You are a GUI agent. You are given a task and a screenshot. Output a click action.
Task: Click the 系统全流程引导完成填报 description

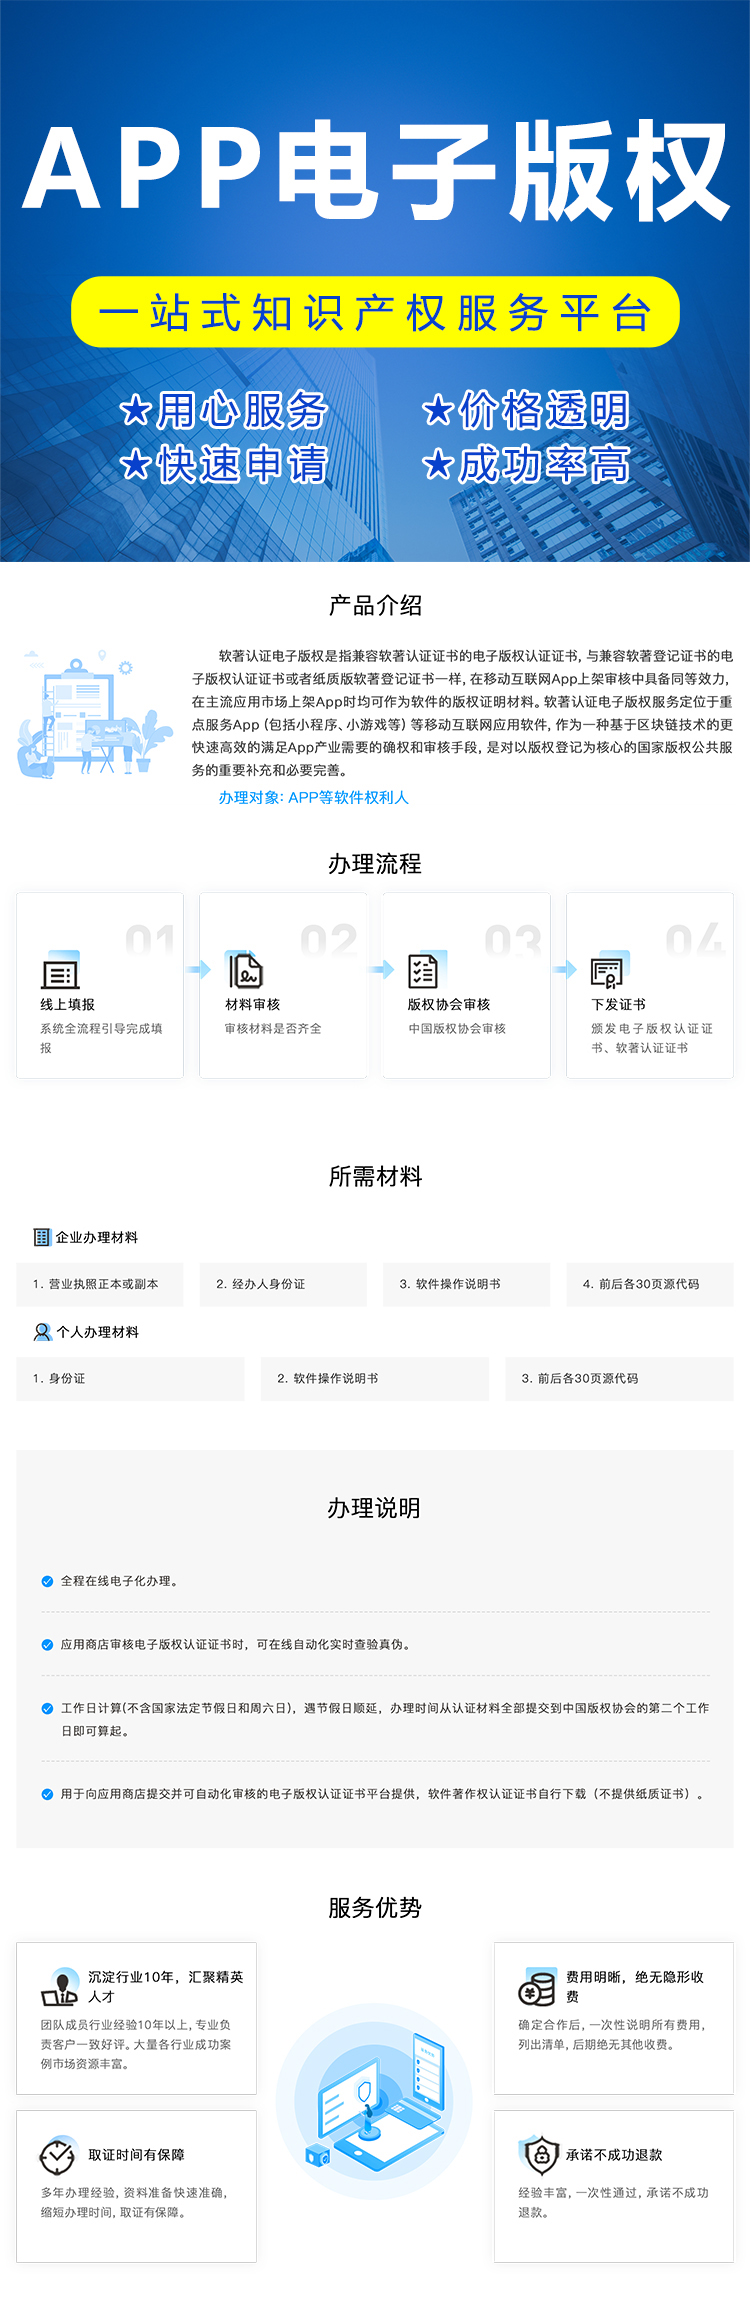[101, 1038]
